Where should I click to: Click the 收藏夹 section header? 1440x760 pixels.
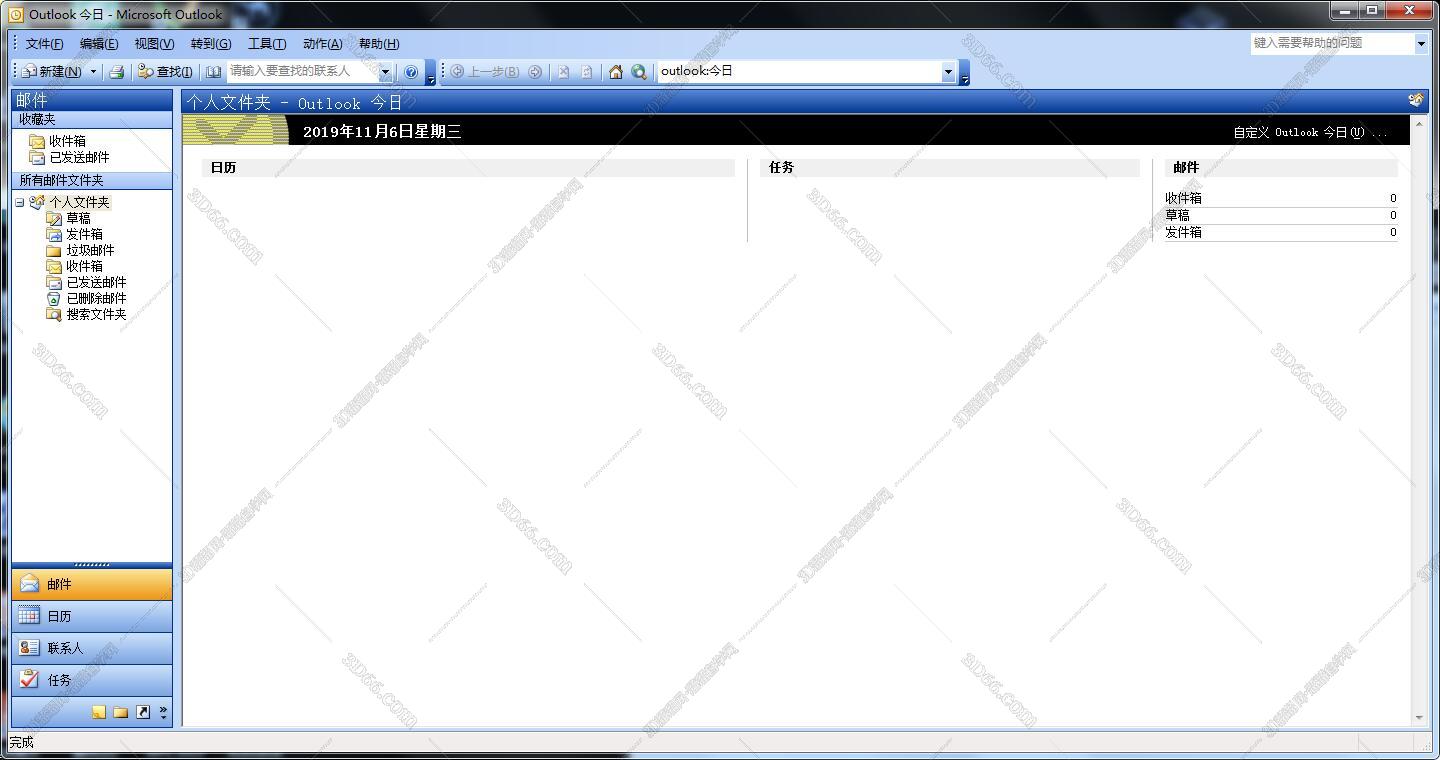click(92, 119)
